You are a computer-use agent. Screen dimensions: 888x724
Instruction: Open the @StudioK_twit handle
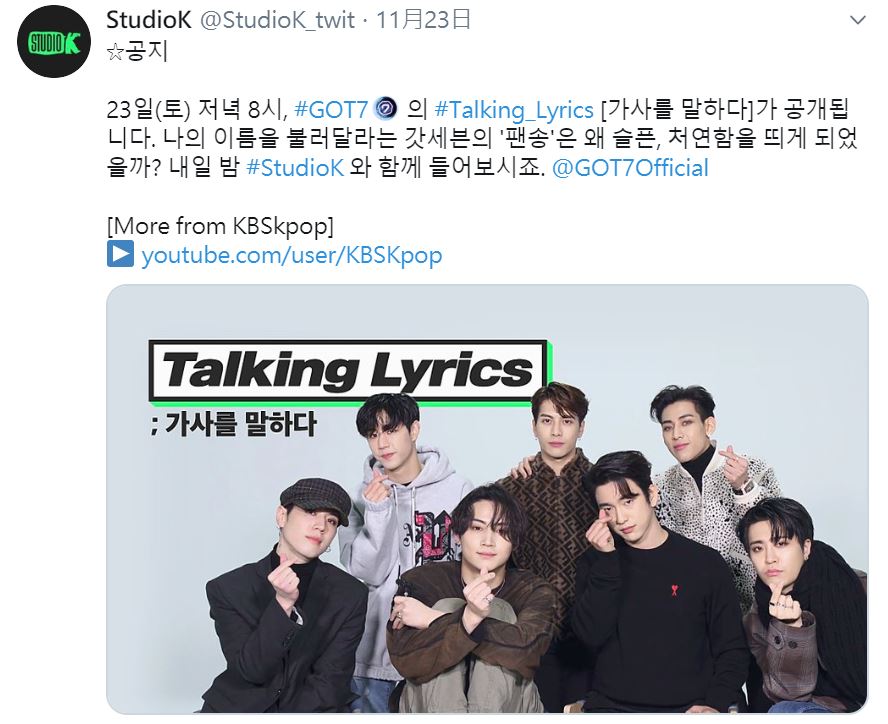click(278, 20)
